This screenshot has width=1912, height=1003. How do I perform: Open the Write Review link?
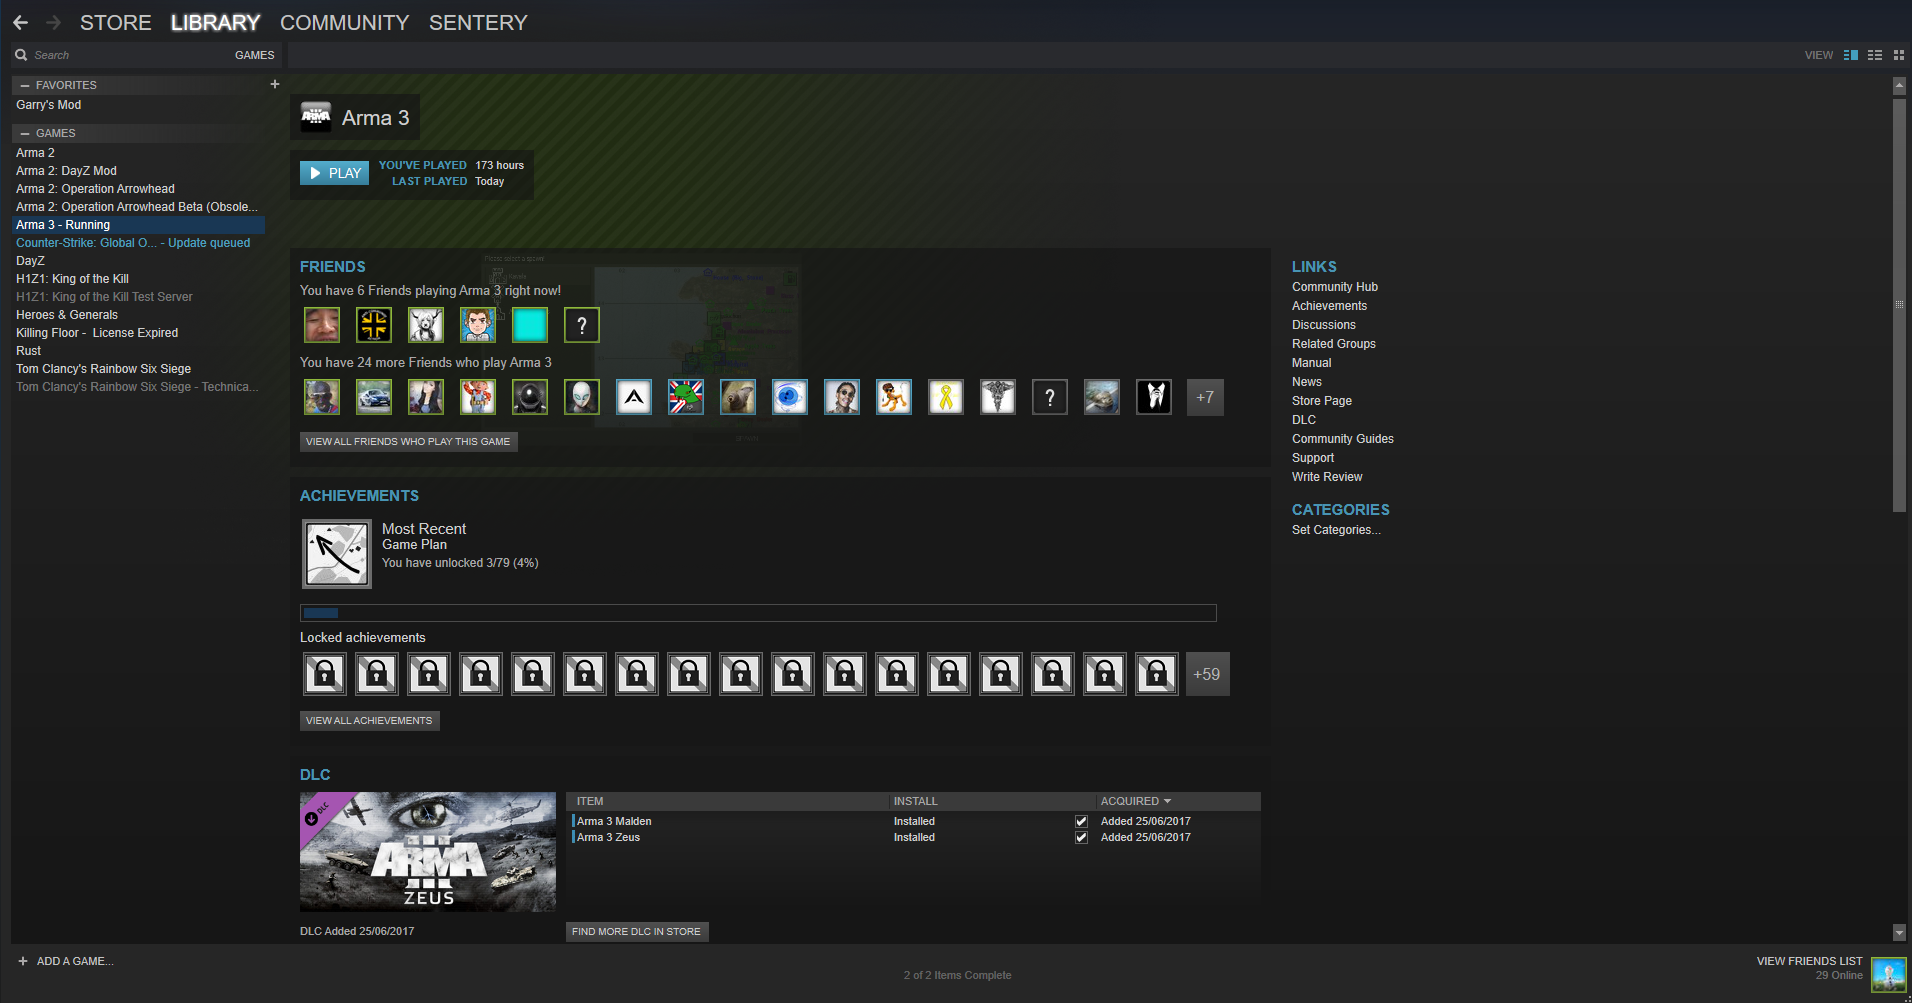coord(1327,477)
